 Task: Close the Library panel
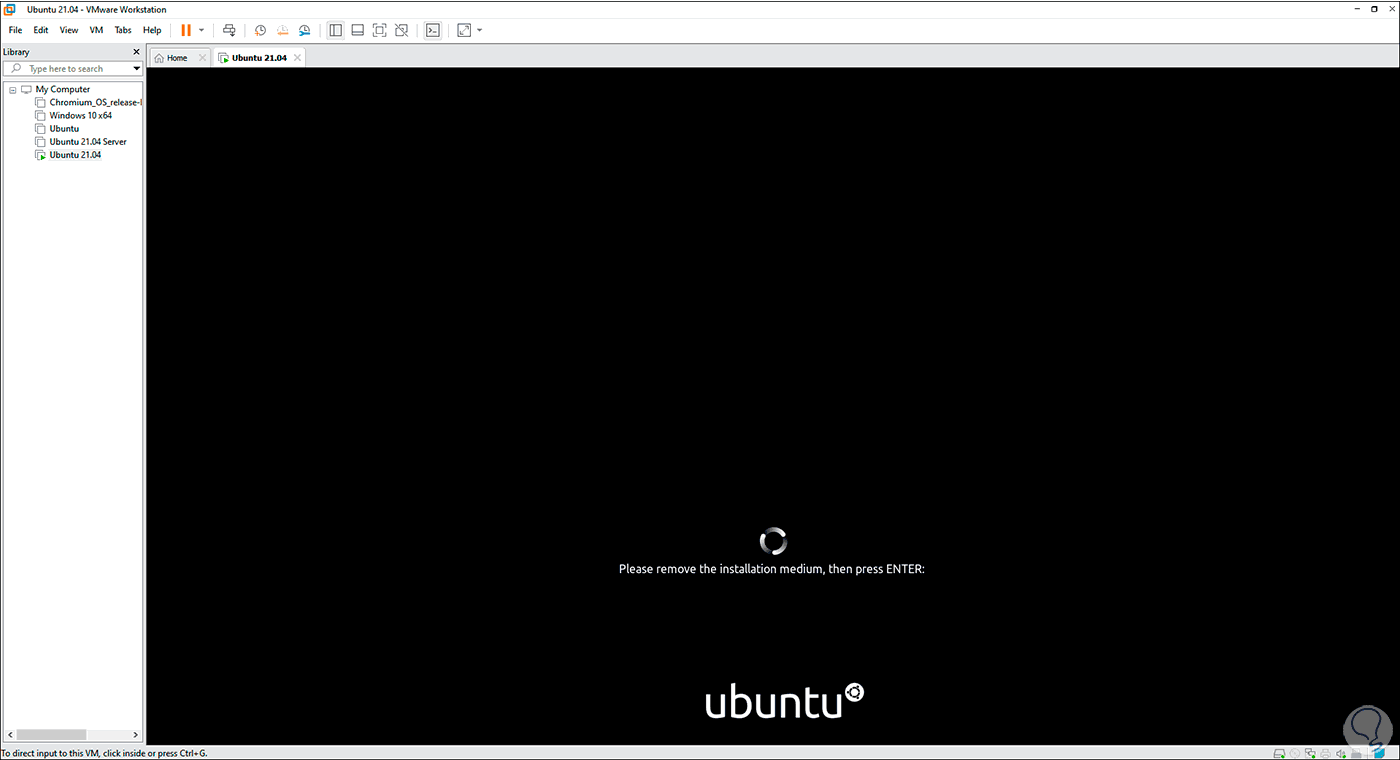[x=136, y=52]
